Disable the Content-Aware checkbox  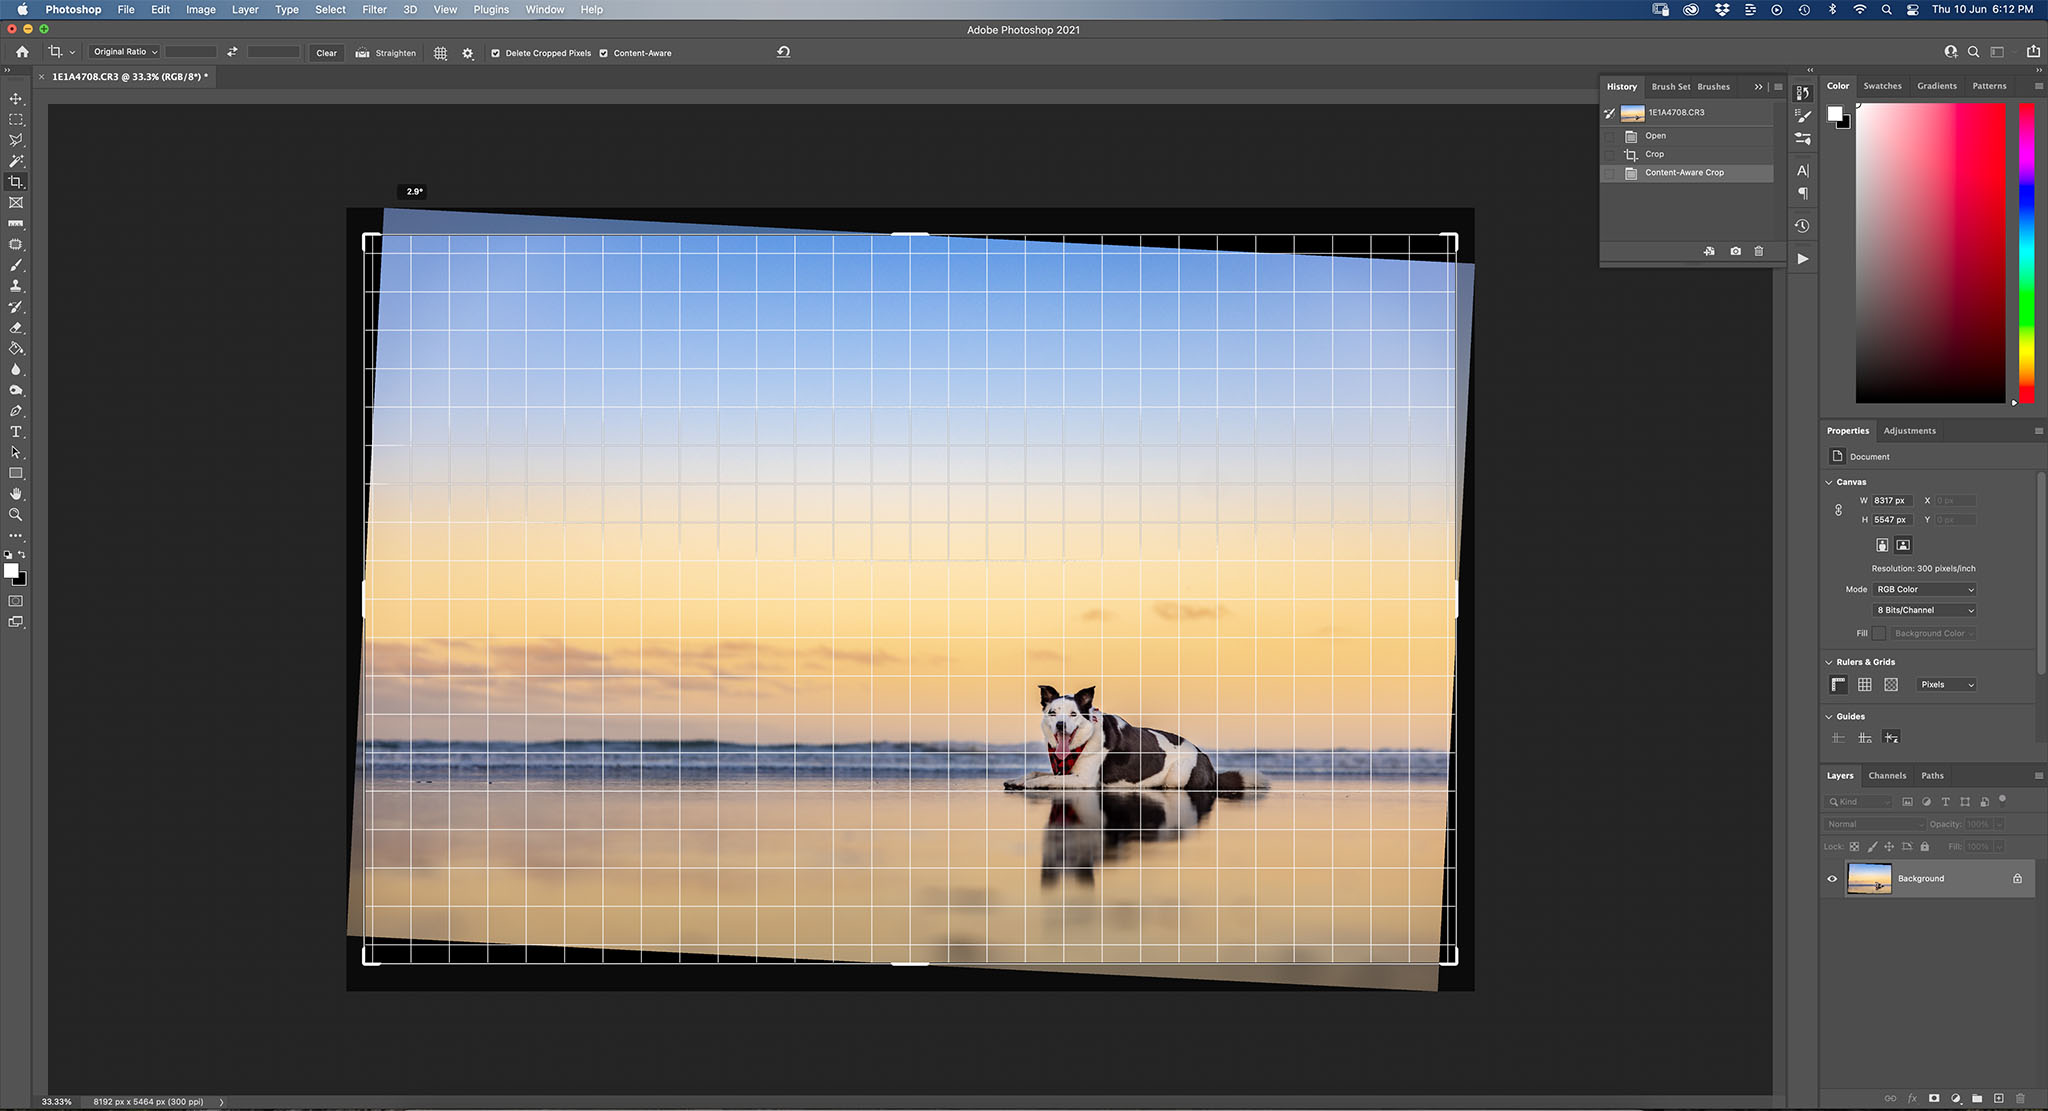point(603,53)
